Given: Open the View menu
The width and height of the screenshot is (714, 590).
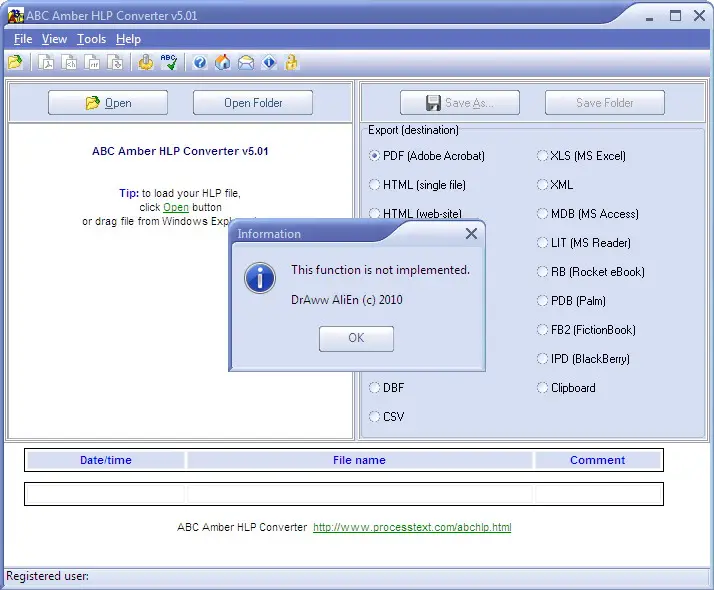Looking at the screenshot, I should [x=54, y=39].
